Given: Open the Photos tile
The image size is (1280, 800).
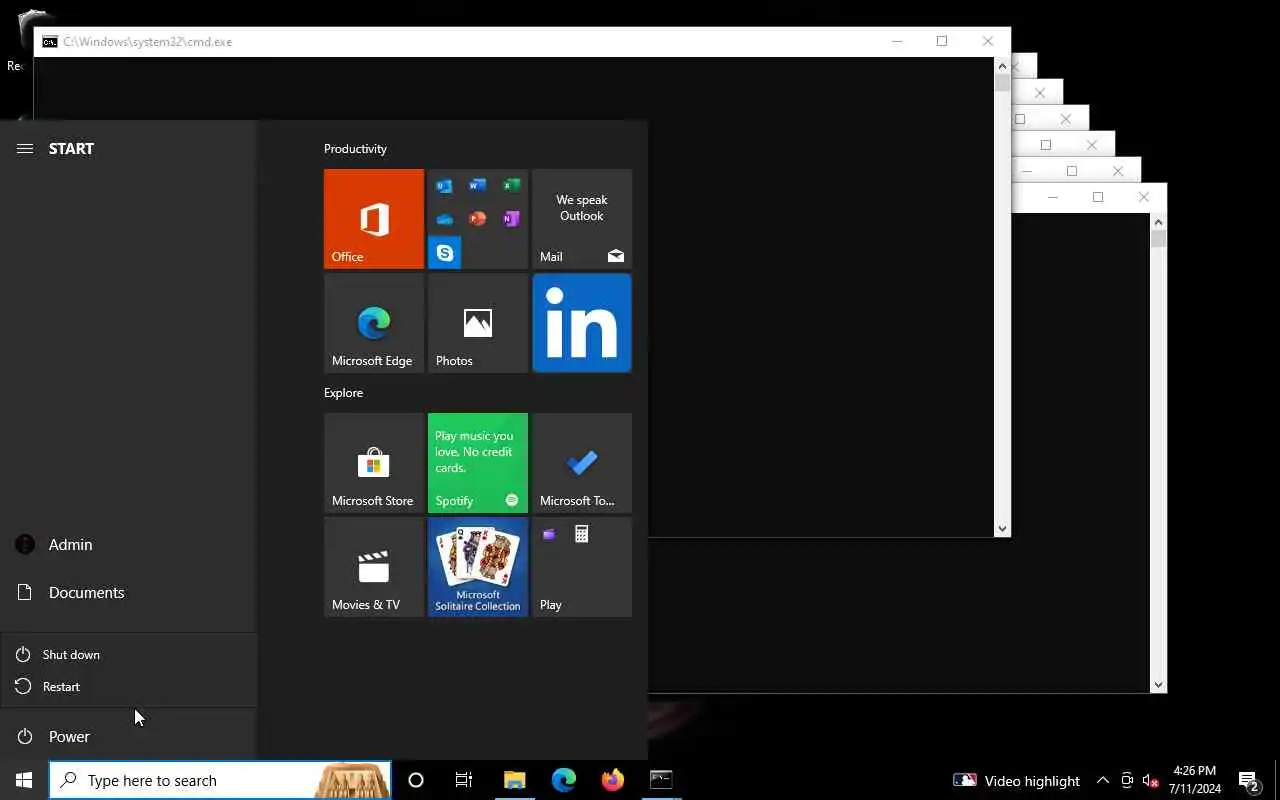Looking at the screenshot, I should (478, 323).
